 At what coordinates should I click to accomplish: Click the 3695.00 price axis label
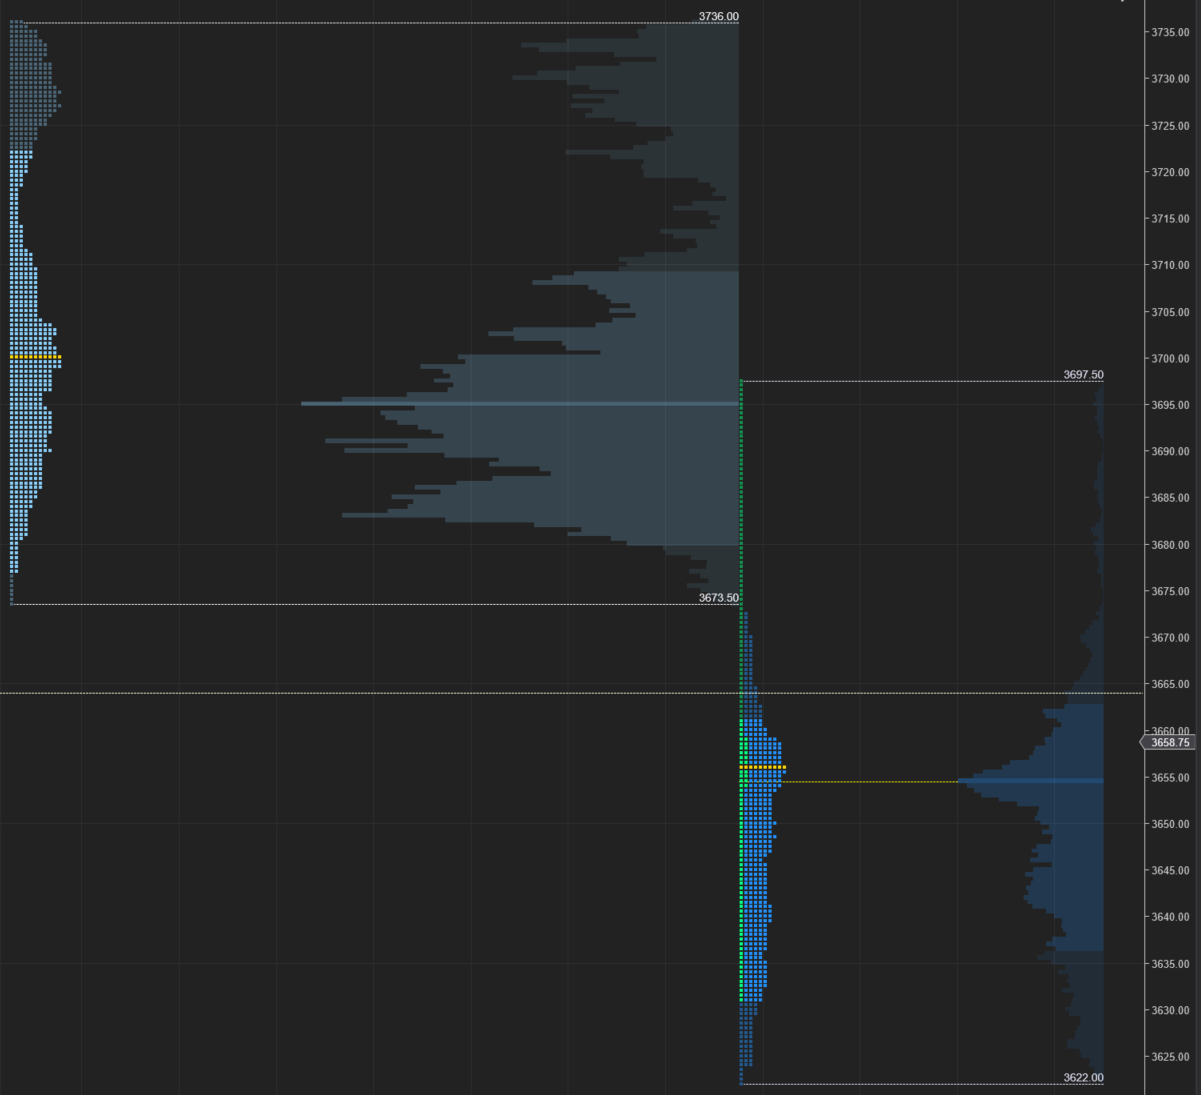click(1170, 405)
